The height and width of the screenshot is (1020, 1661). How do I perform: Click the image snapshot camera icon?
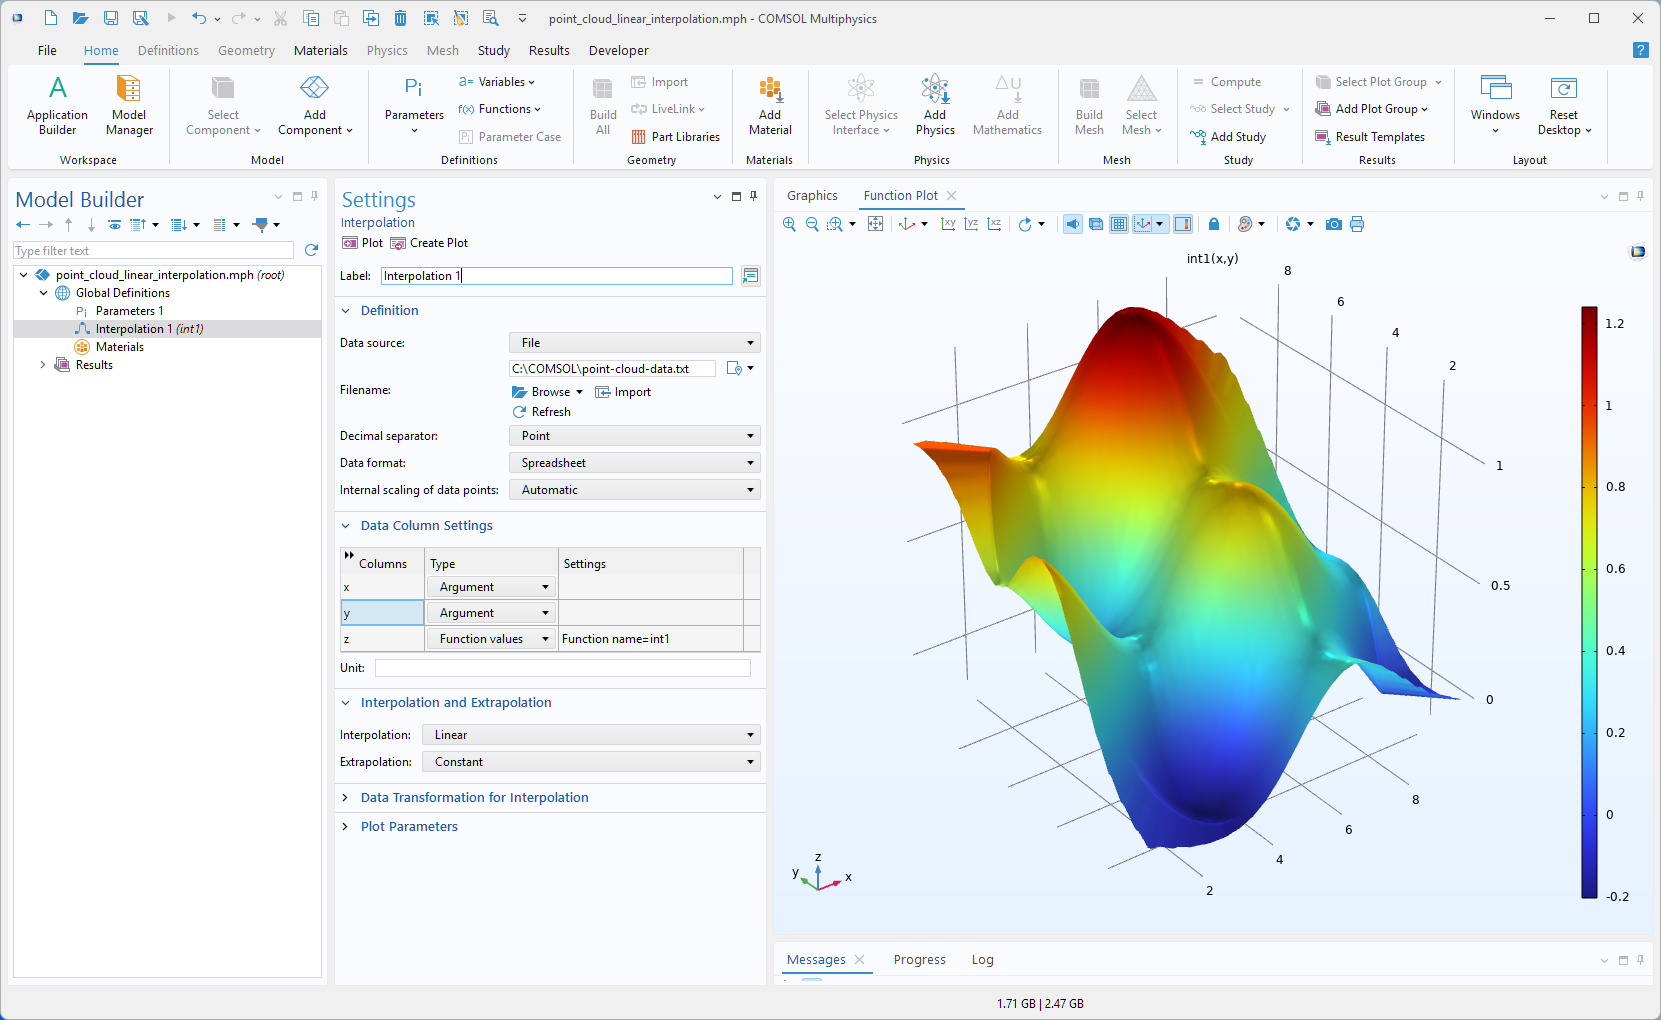[x=1334, y=224]
